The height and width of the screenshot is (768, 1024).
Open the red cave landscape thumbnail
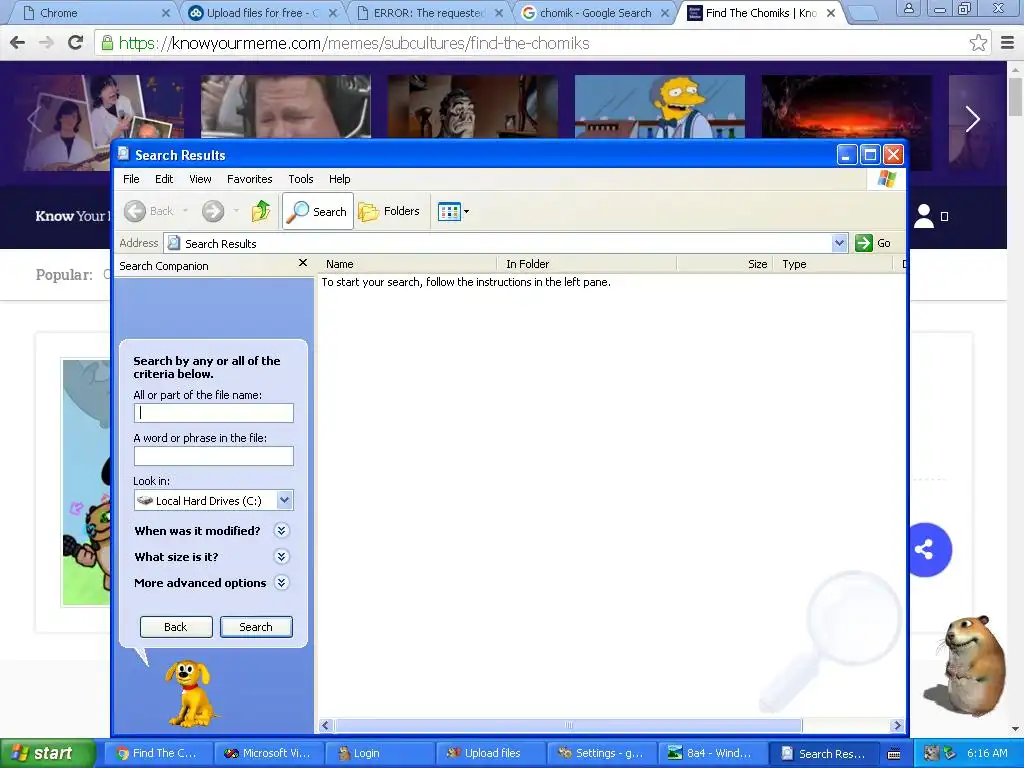[x=847, y=106]
